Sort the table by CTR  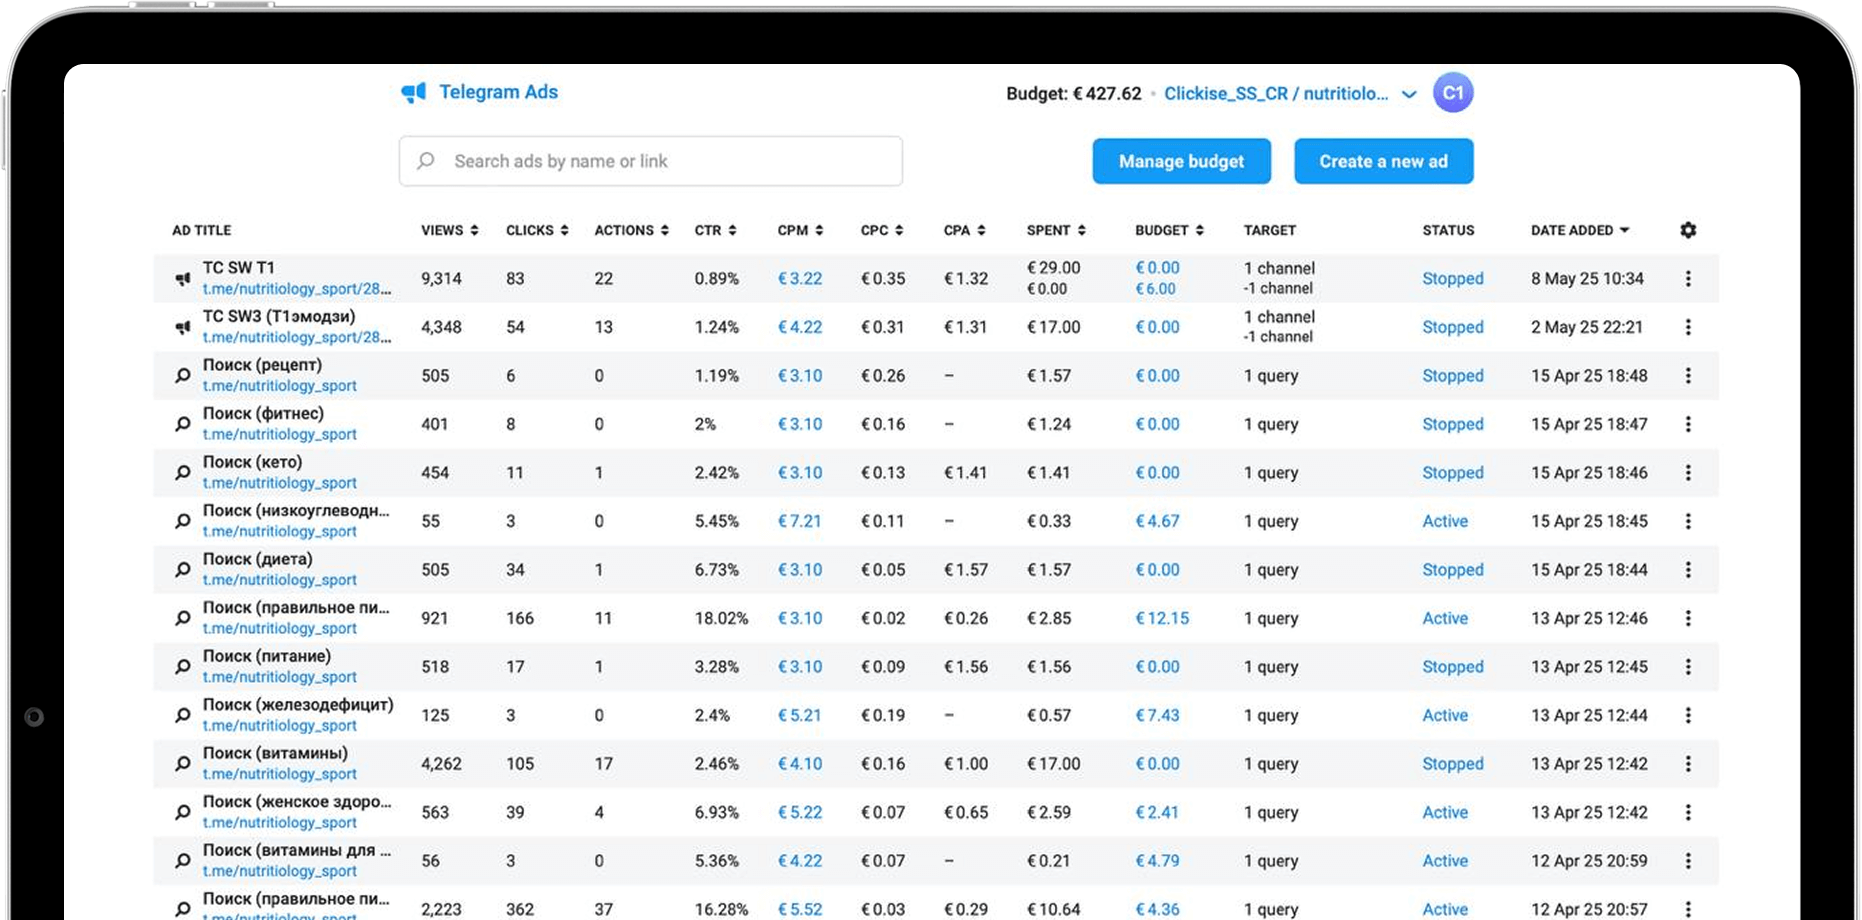[716, 230]
